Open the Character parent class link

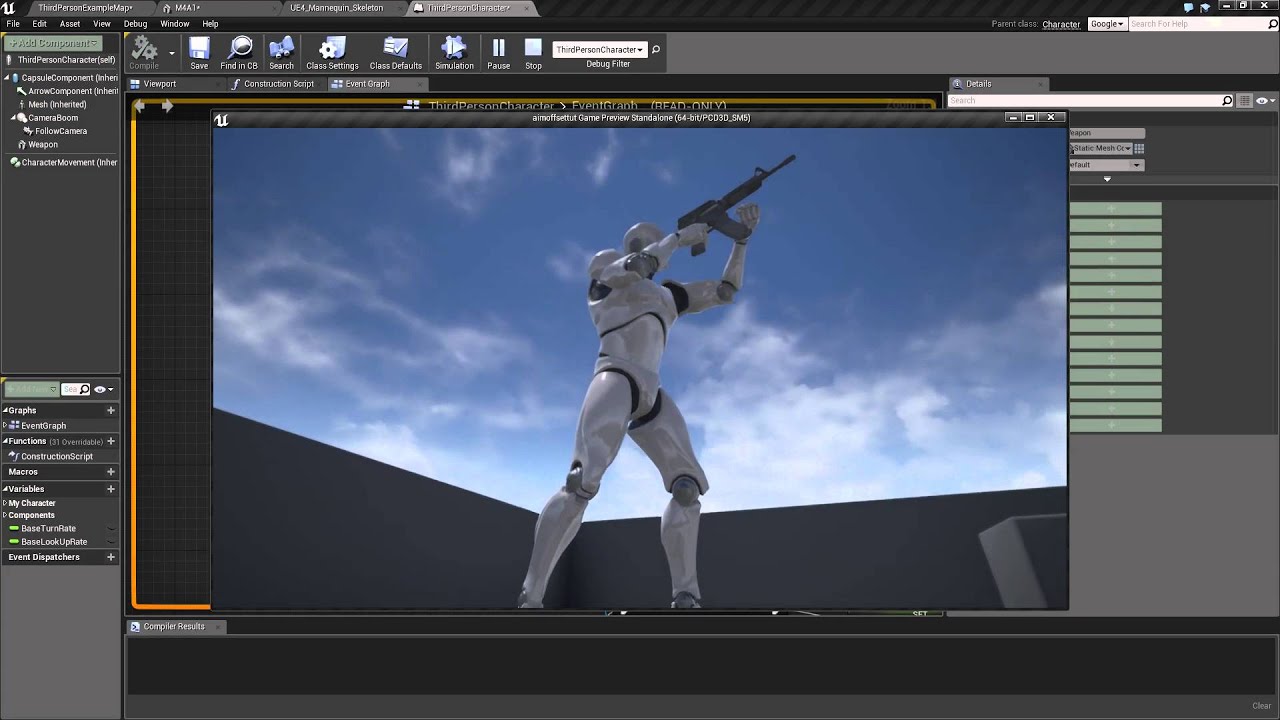[1061, 24]
